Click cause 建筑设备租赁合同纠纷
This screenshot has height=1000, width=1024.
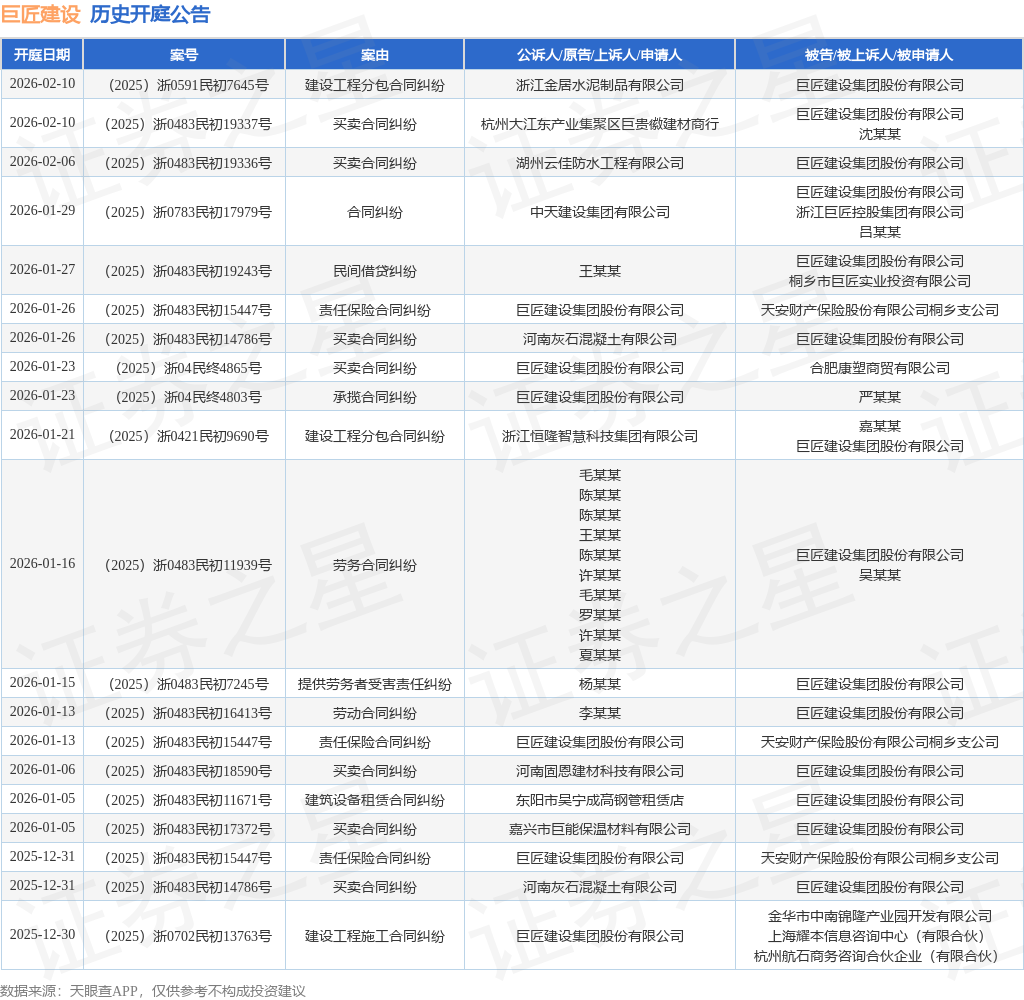[x=375, y=800]
